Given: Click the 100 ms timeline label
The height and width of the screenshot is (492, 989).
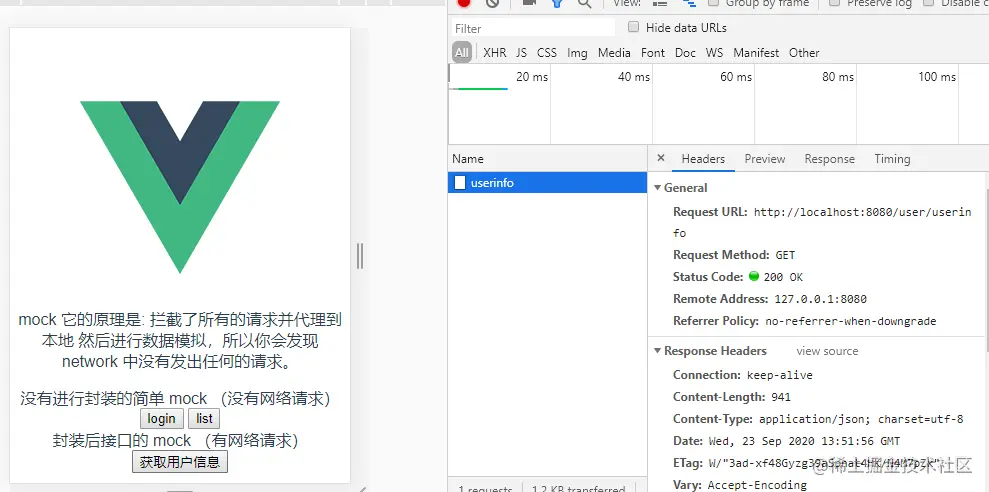Looking at the screenshot, I should (x=937, y=77).
